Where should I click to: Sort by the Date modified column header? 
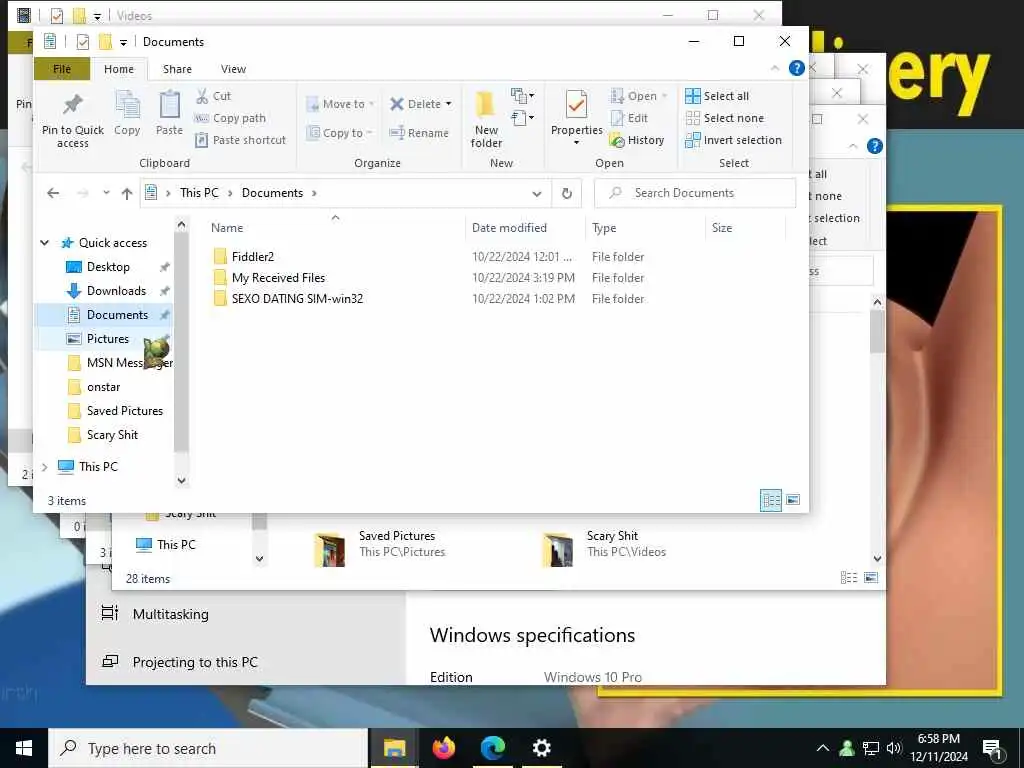click(509, 228)
